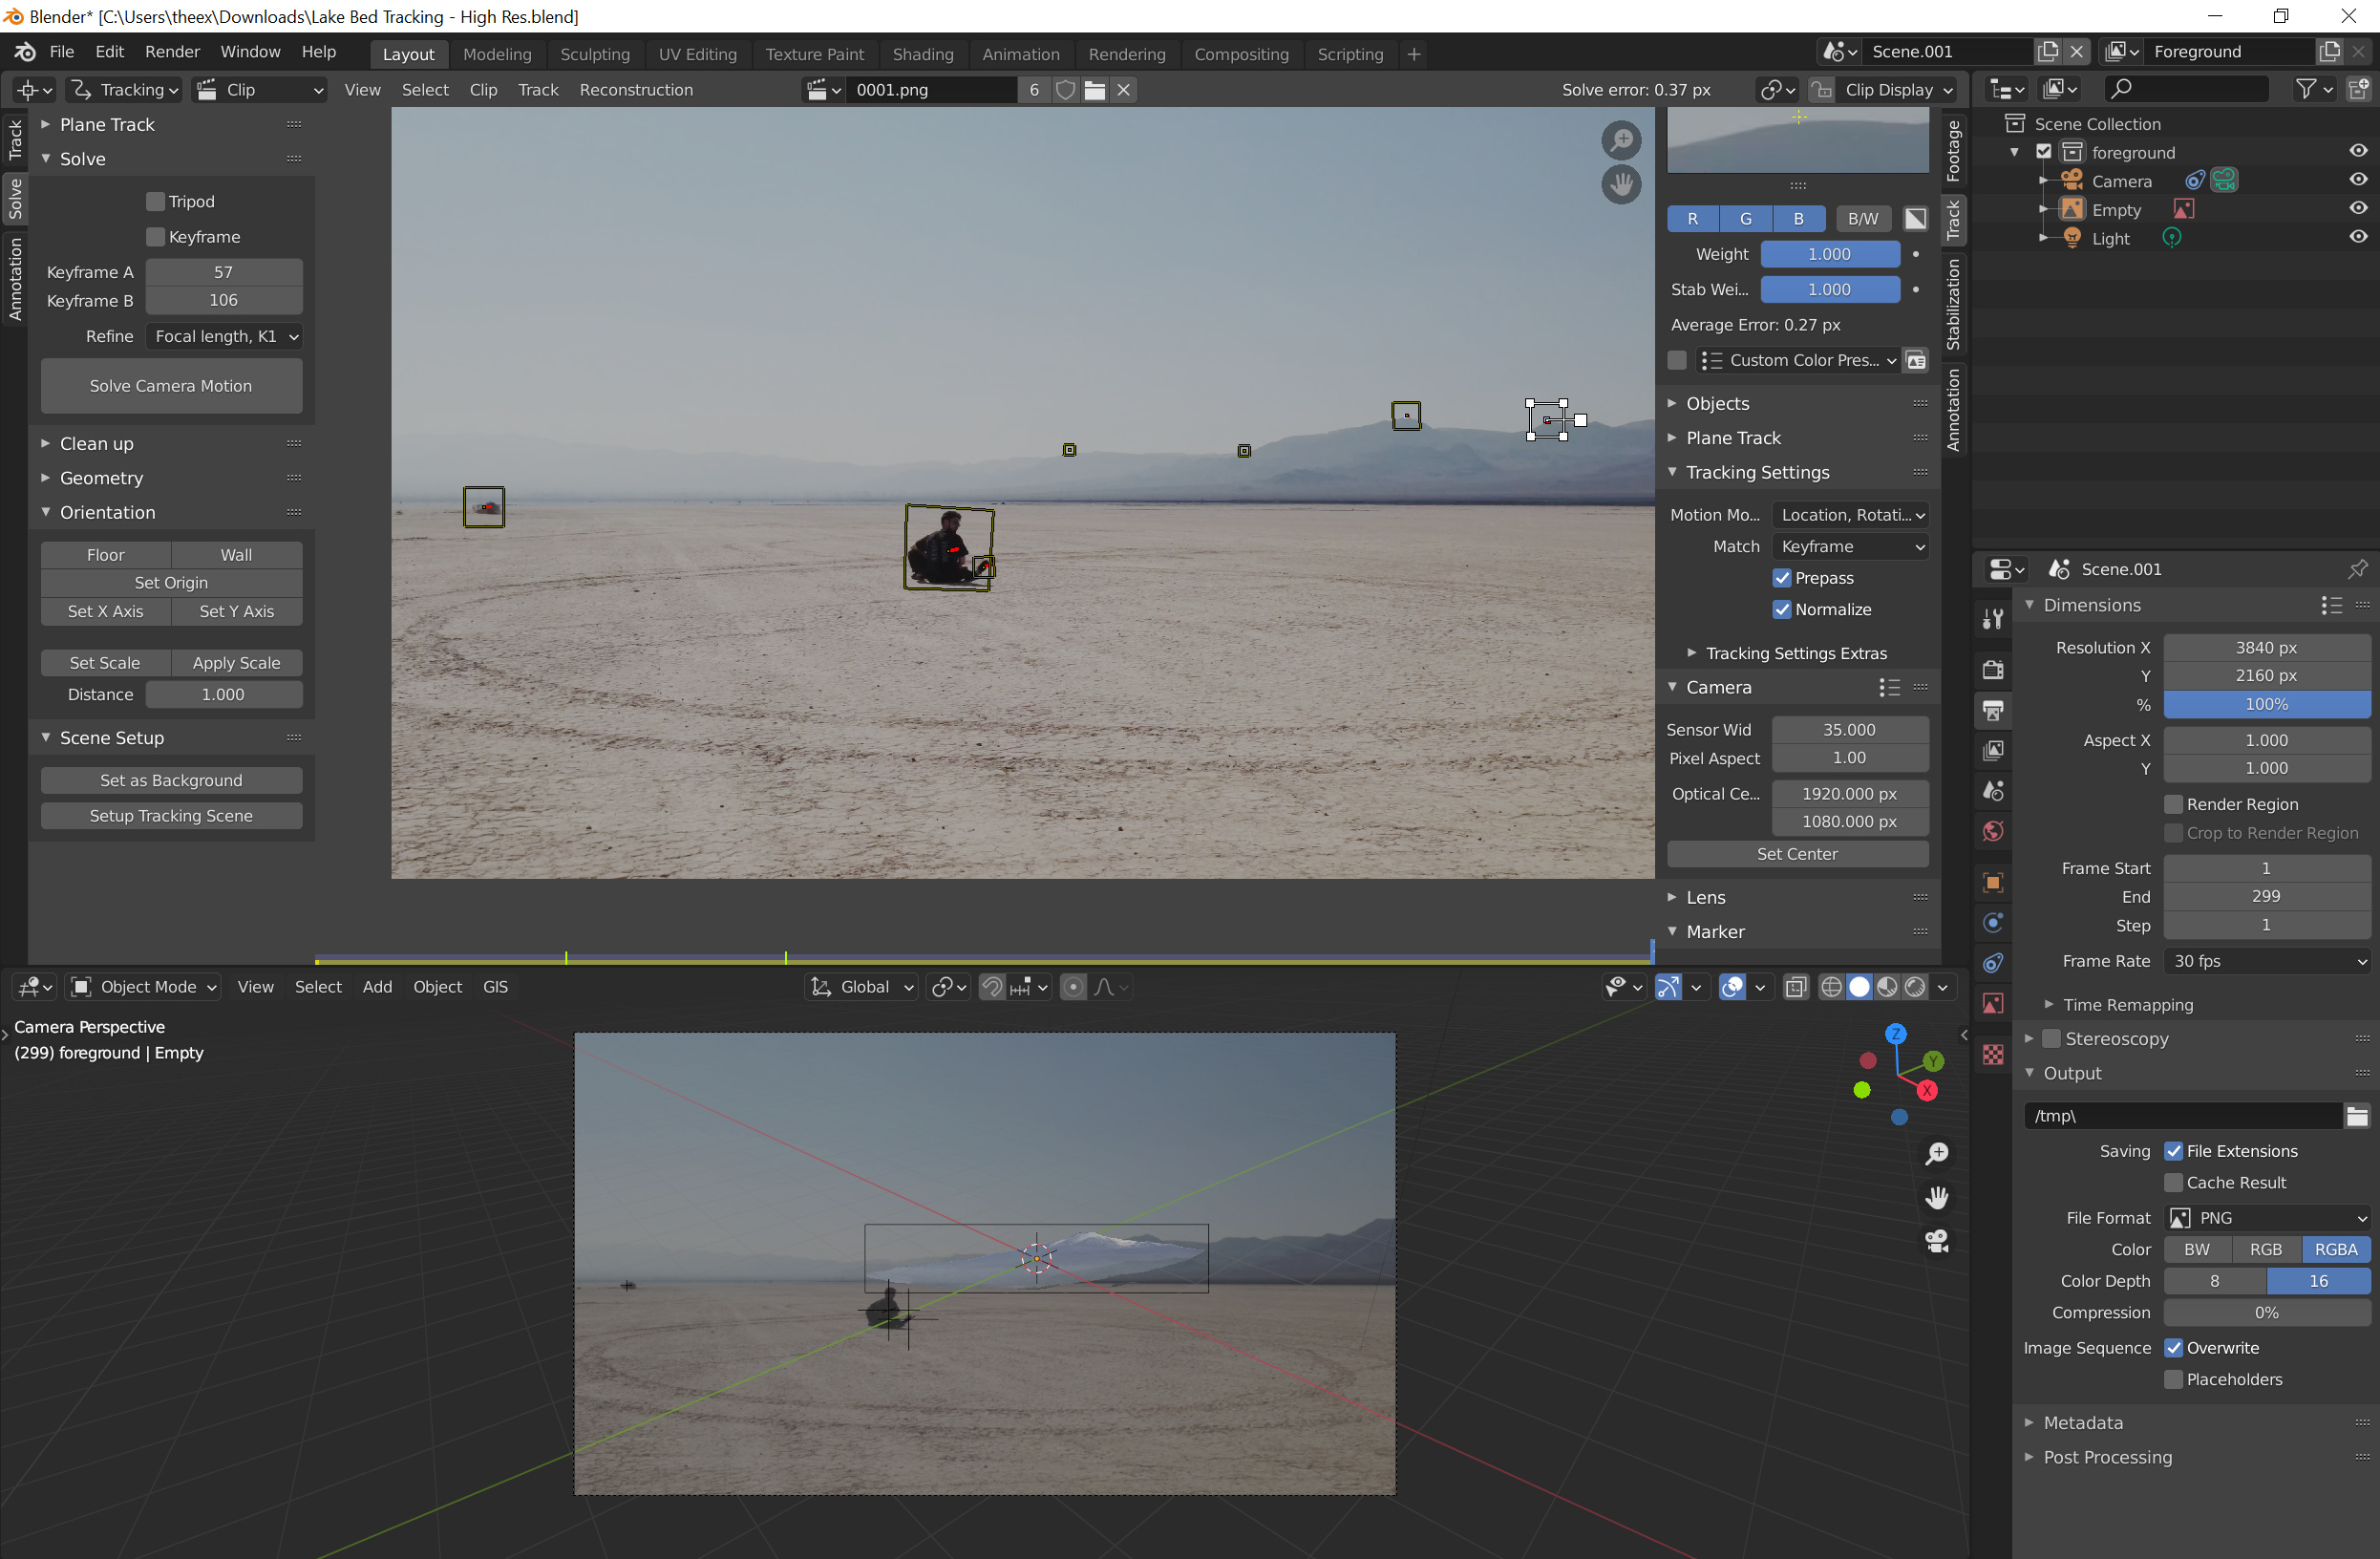The height and width of the screenshot is (1559, 2380).
Task: Expand the Clean up panel
Action: point(96,443)
